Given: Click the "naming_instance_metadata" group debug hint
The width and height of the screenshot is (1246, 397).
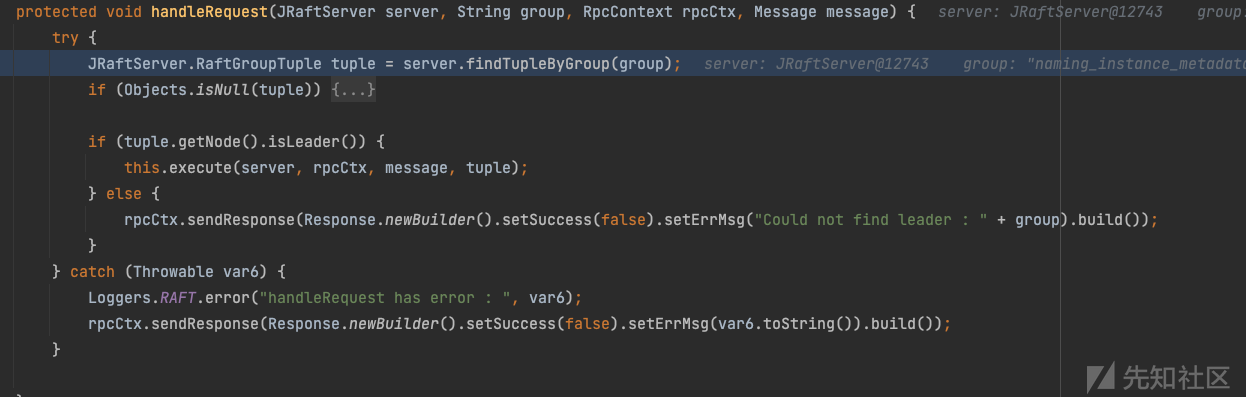Looking at the screenshot, I should pyautogui.click(x=1105, y=64).
